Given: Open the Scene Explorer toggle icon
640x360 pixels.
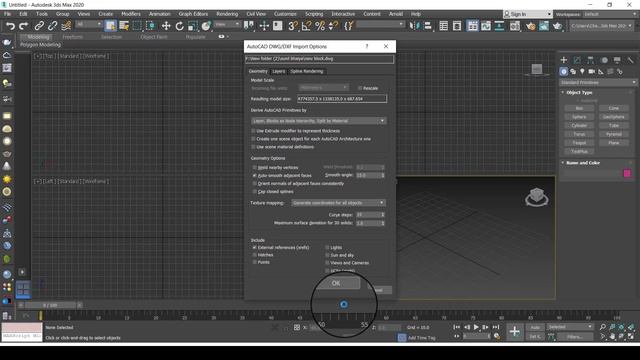Looking at the screenshot, I should point(444,26).
